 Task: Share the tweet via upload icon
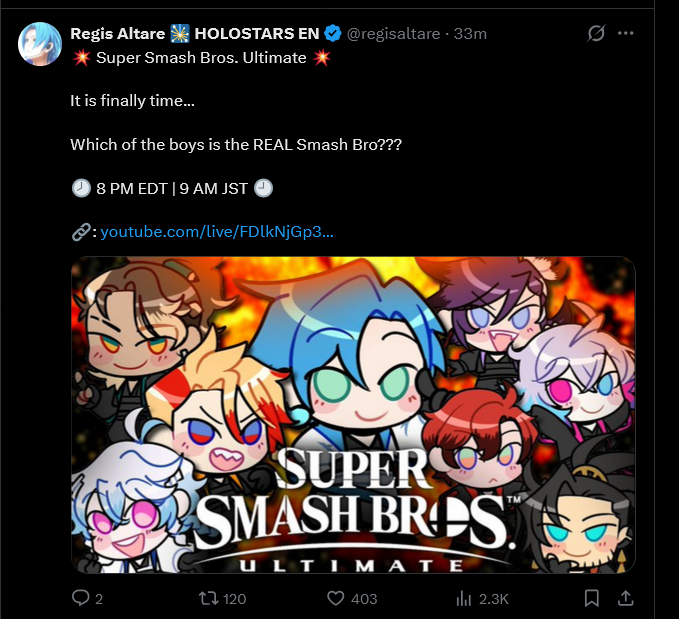coord(625,598)
